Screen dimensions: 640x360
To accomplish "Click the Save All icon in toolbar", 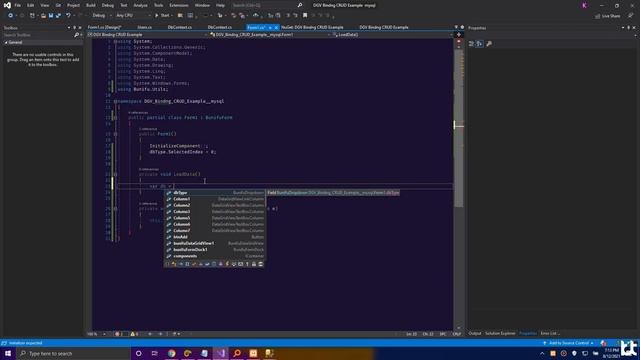I will tap(58, 16).
